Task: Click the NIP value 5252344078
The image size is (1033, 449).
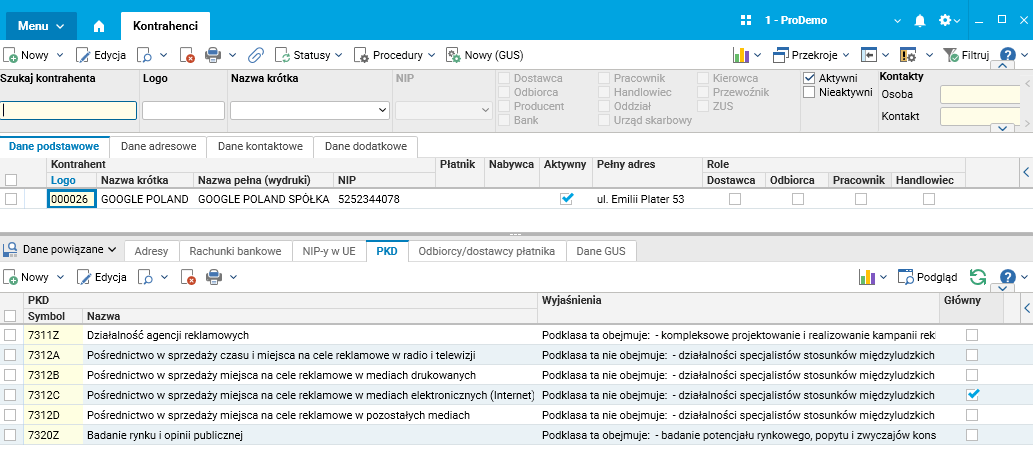Action: (369, 199)
